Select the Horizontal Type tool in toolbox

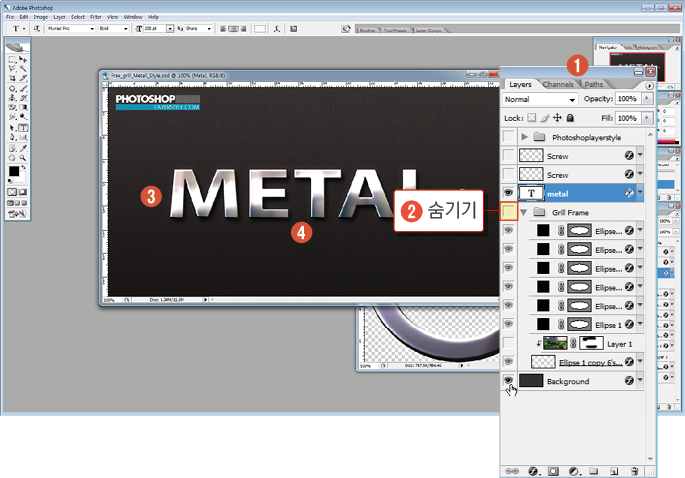pos(23,128)
